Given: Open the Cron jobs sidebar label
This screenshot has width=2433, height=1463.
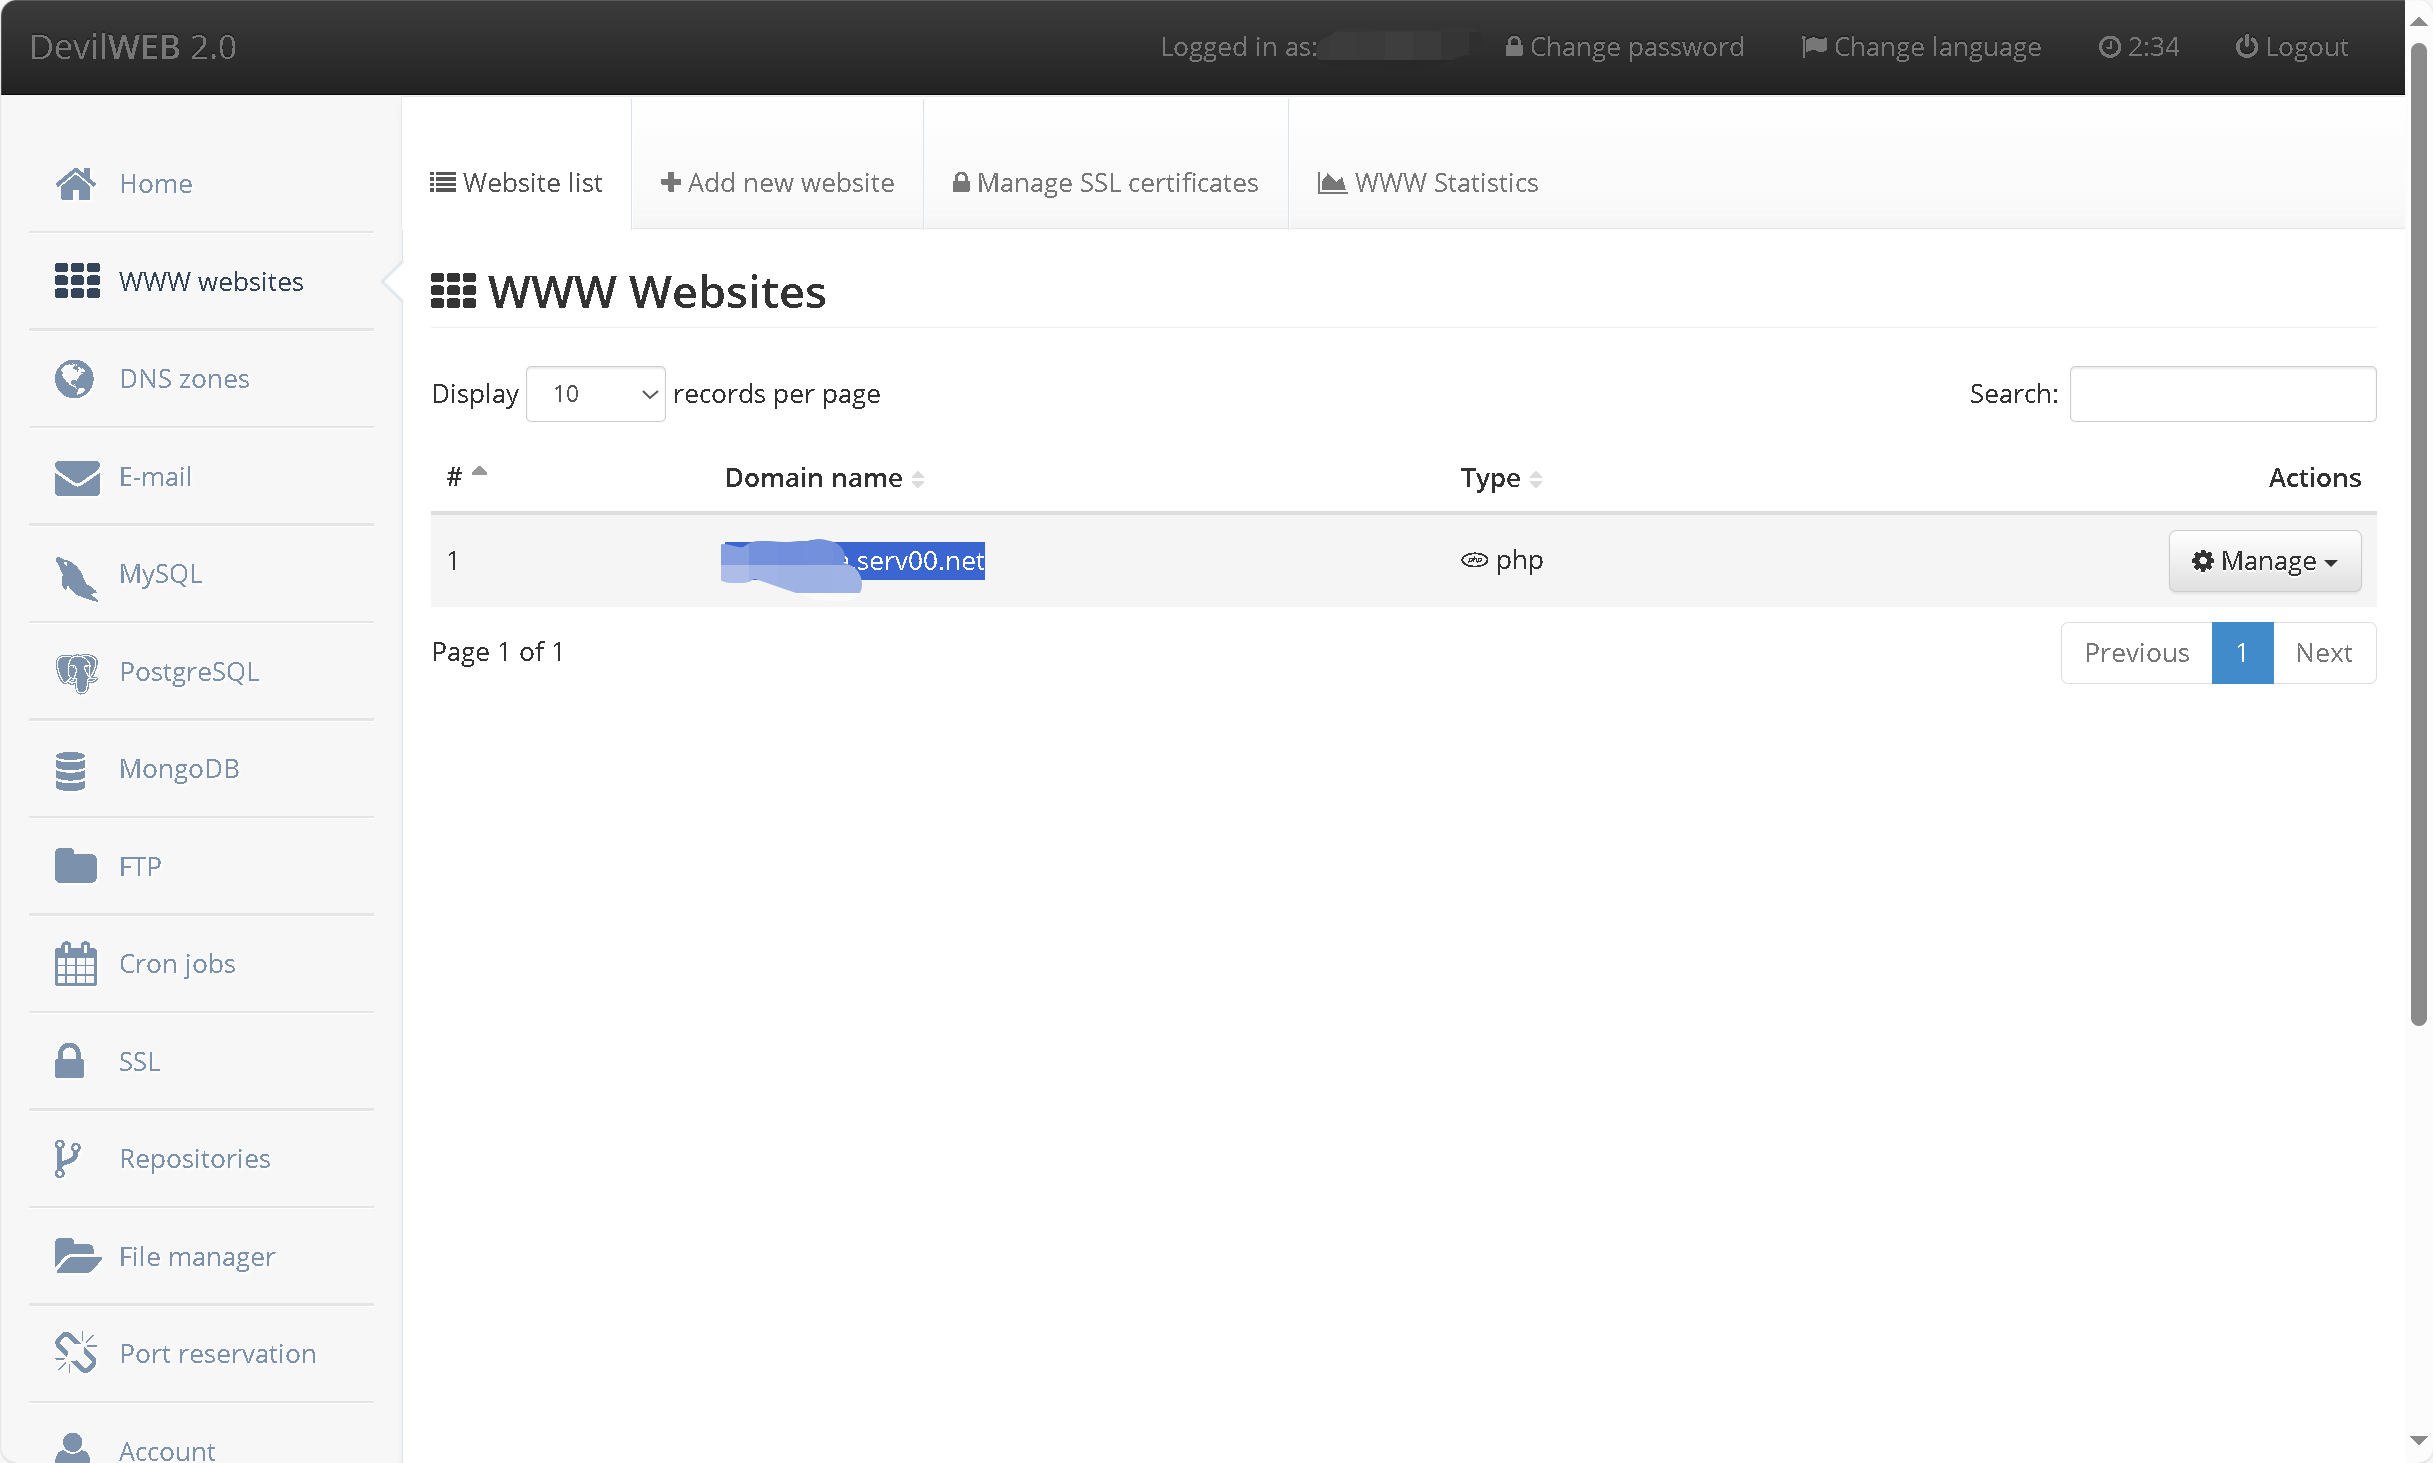Looking at the screenshot, I should pyautogui.click(x=177, y=964).
